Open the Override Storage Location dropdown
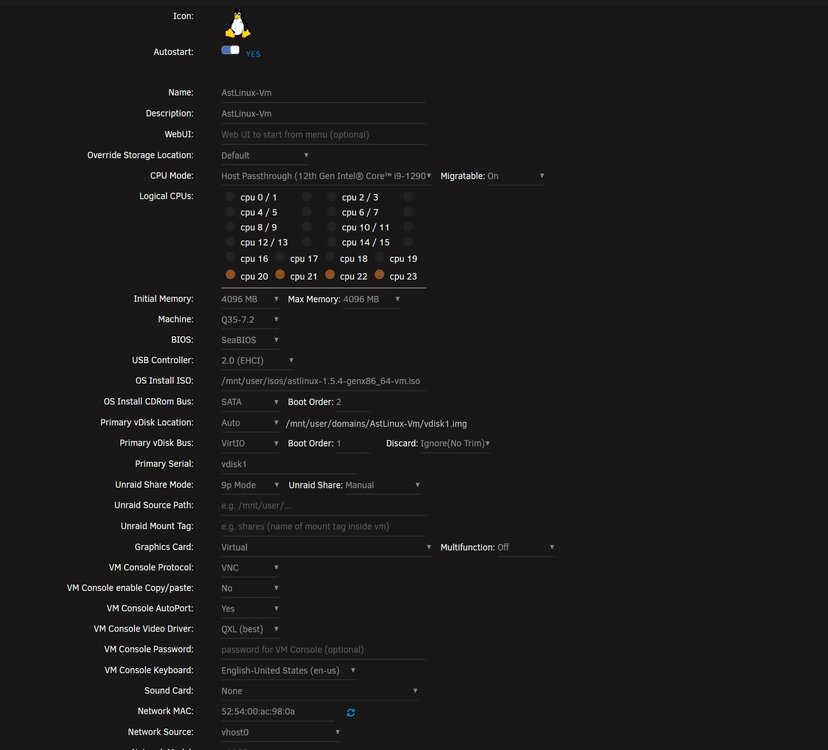This screenshot has width=828, height=750. pyautogui.click(x=265, y=156)
